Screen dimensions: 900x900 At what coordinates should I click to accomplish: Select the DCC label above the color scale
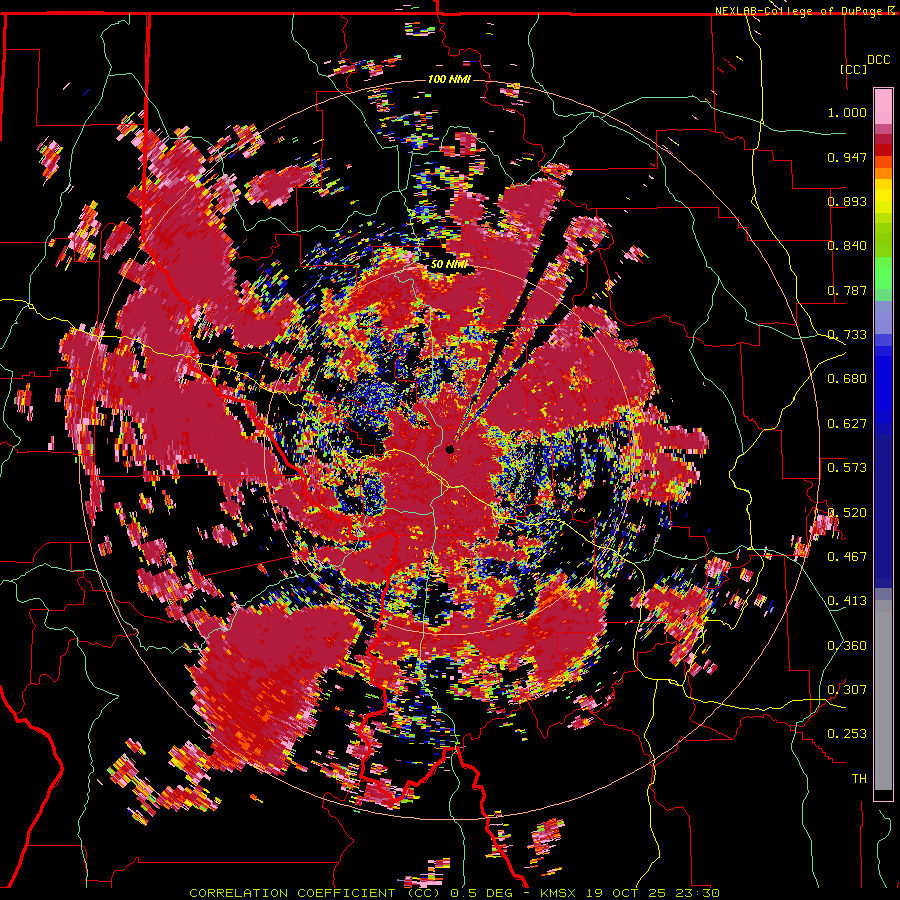coord(879,60)
